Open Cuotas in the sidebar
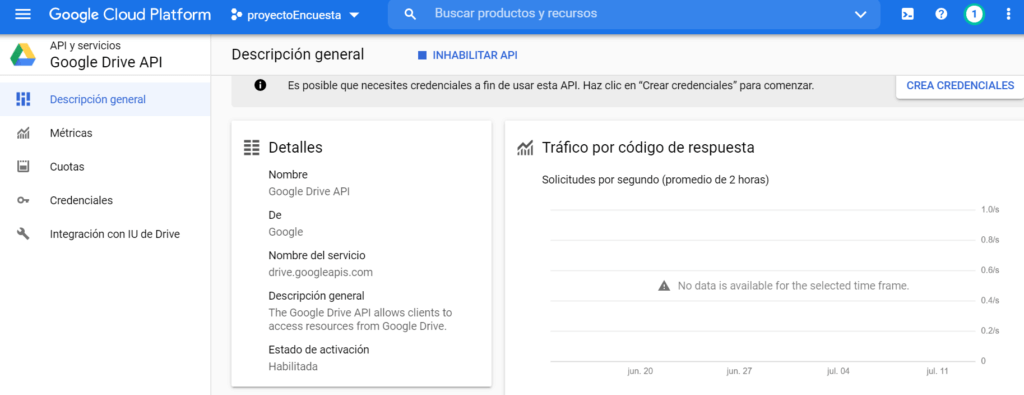Image resolution: width=1024 pixels, height=395 pixels. pos(105,166)
